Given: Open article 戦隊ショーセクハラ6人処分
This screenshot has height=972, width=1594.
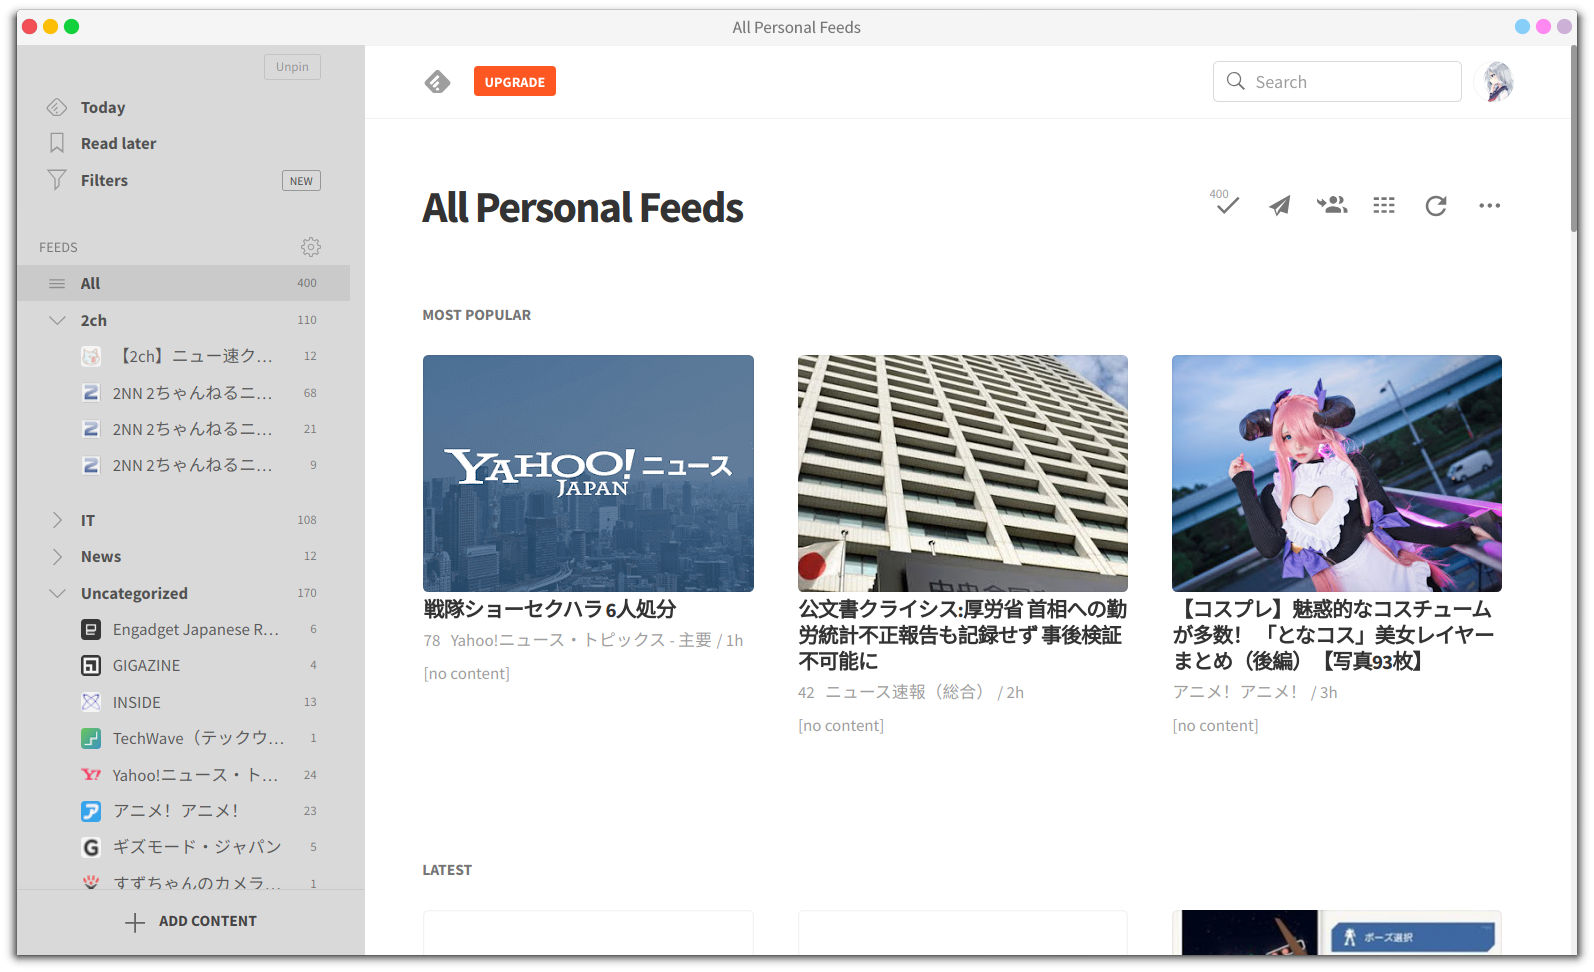Looking at the screenshot, I should click(549, 609).
